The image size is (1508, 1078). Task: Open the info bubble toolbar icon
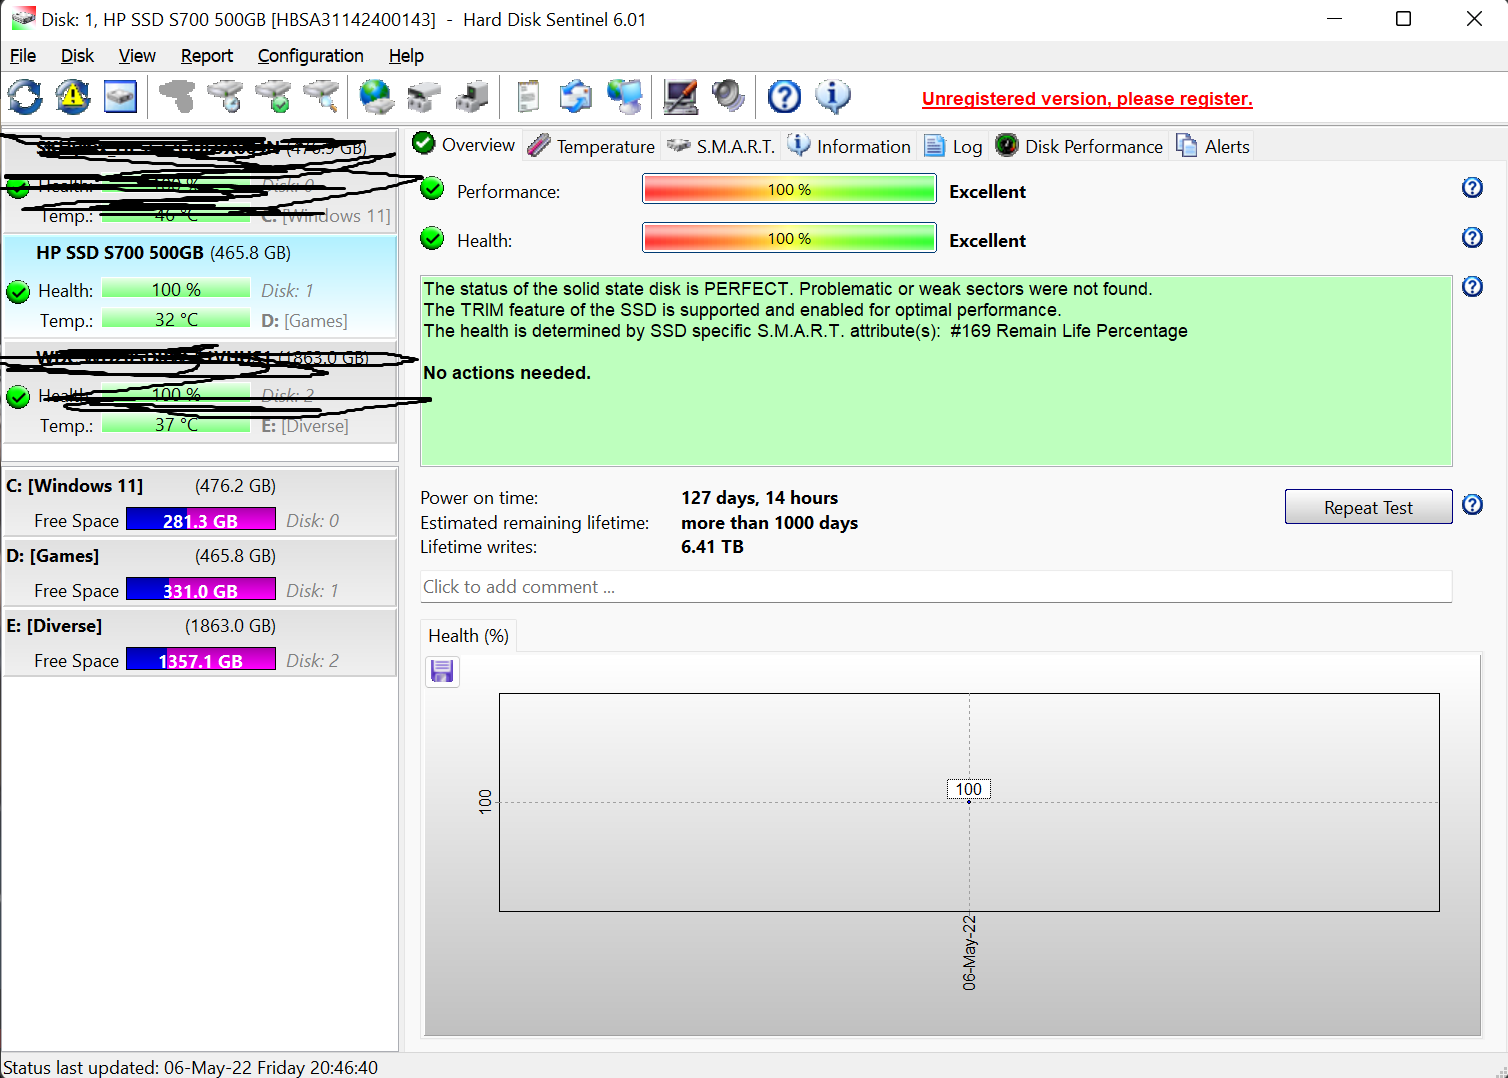(x=832, y=97)
